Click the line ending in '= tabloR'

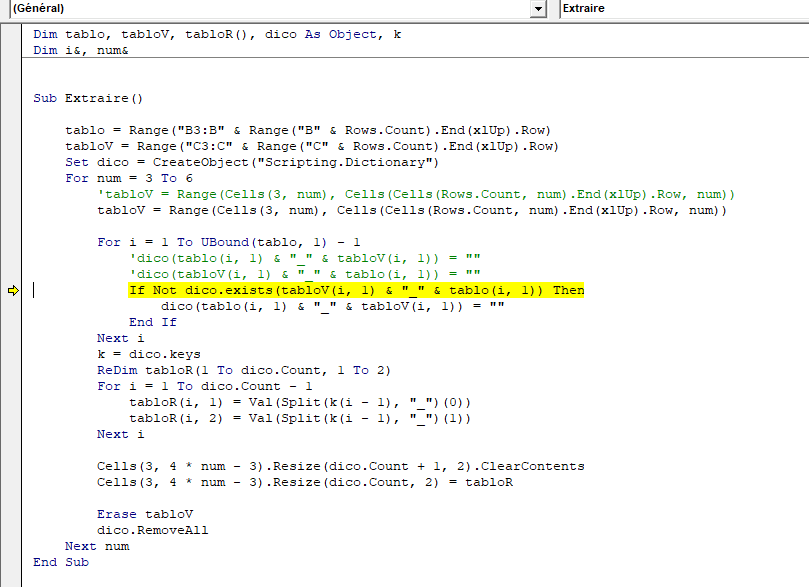[305, 482]
